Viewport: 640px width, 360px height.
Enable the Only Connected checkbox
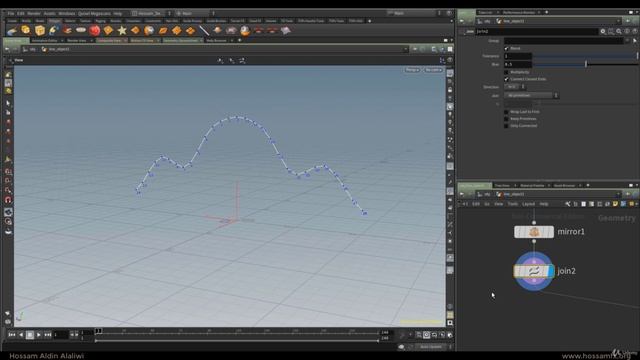(x=507, y=126)
